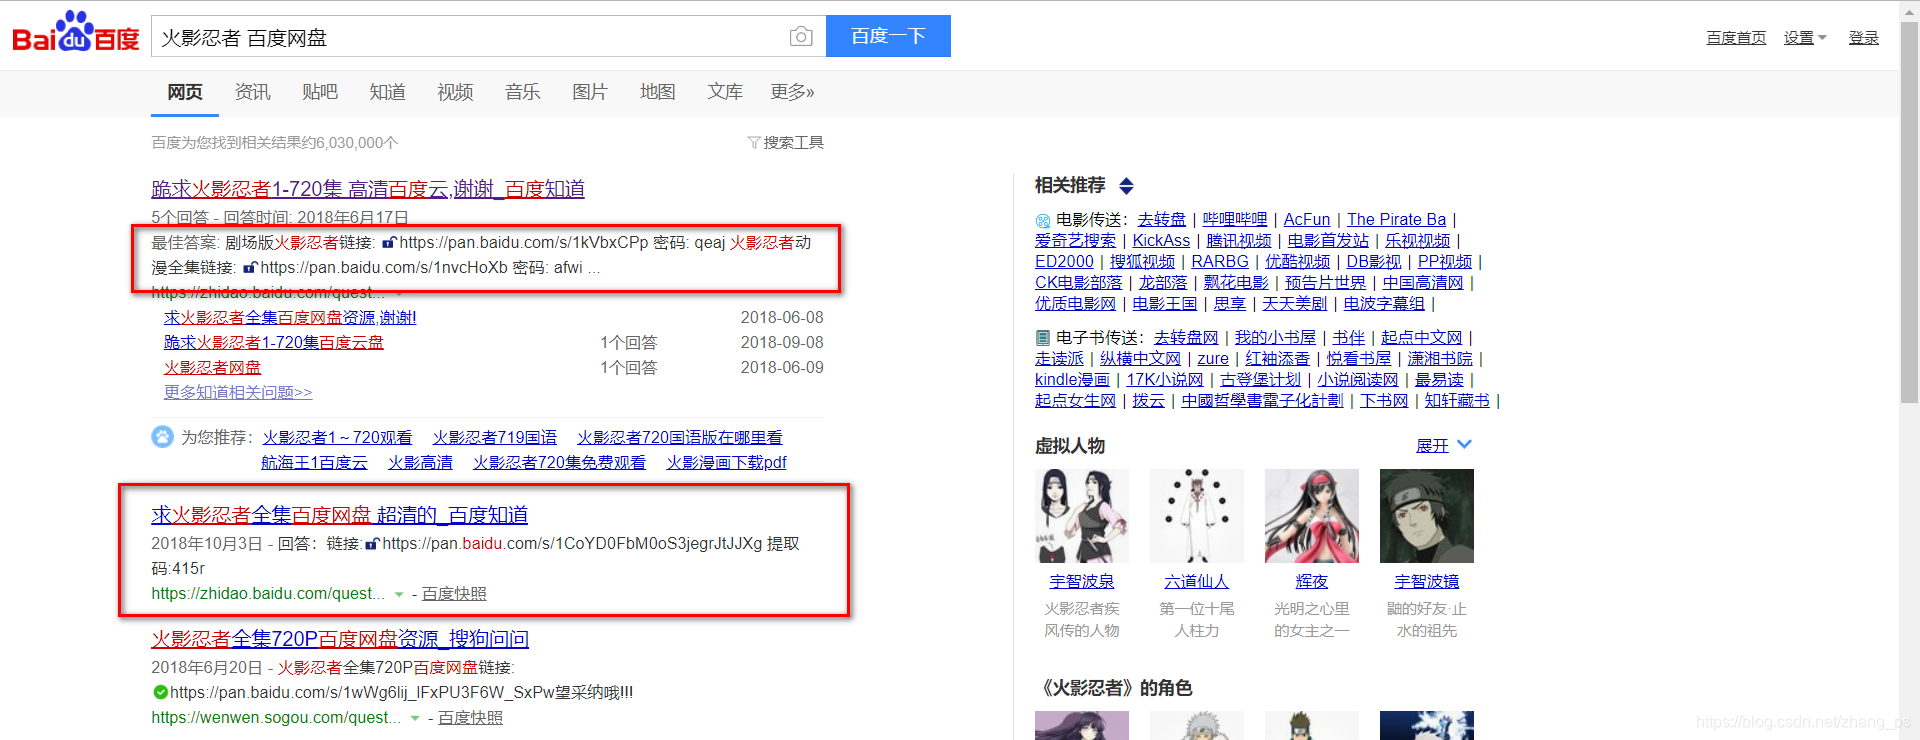Click recommended search 火影忍者719国语

[x=494, y=437]
